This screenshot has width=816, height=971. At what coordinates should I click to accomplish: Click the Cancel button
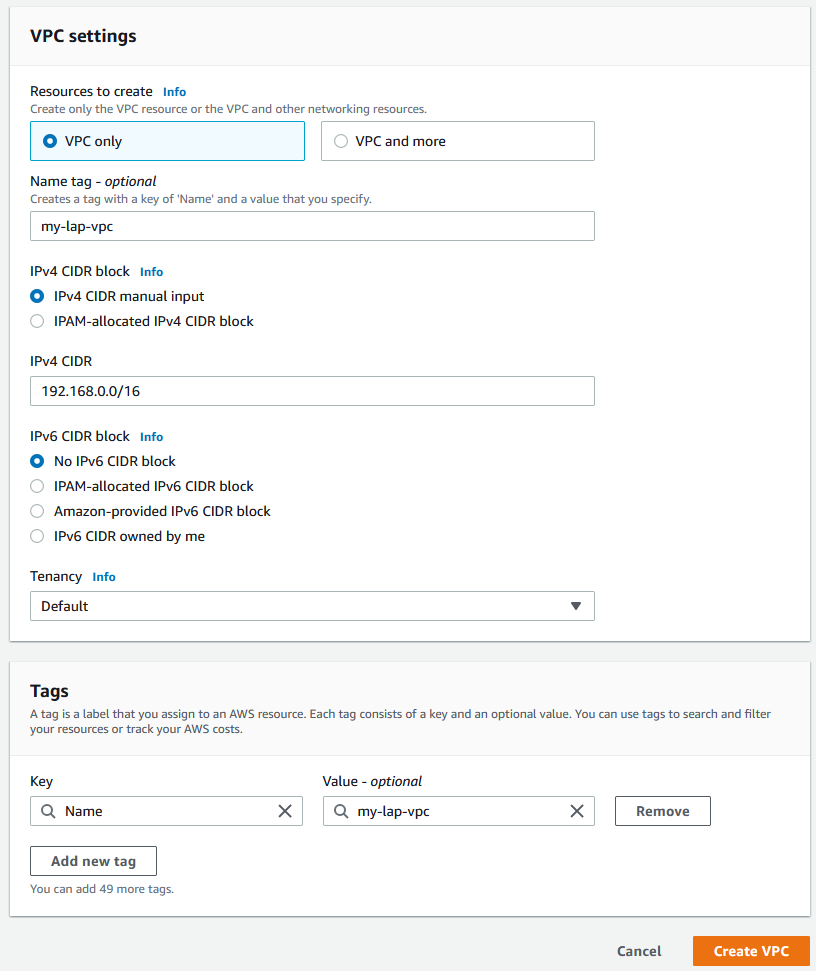[x=639, y=951]
